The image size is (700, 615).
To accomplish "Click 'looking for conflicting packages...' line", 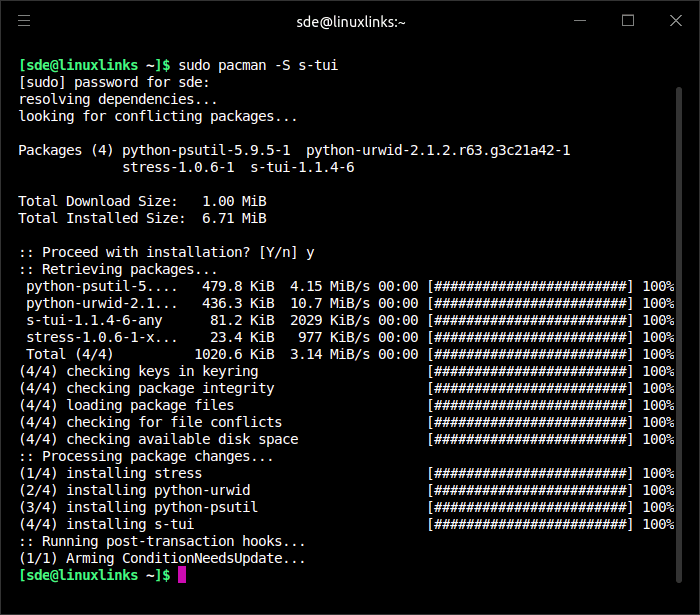I will coord(158,116).
